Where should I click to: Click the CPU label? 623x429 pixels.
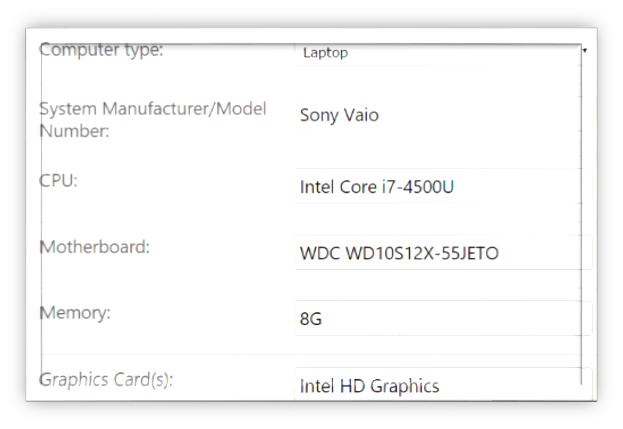point(58,181)
